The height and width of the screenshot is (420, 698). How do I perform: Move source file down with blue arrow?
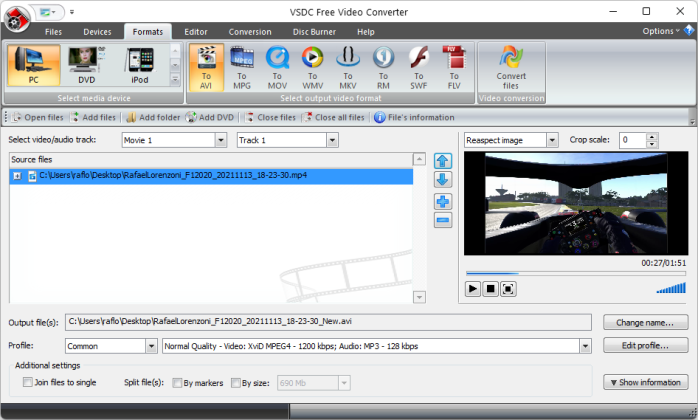click(x=442, y=179)
